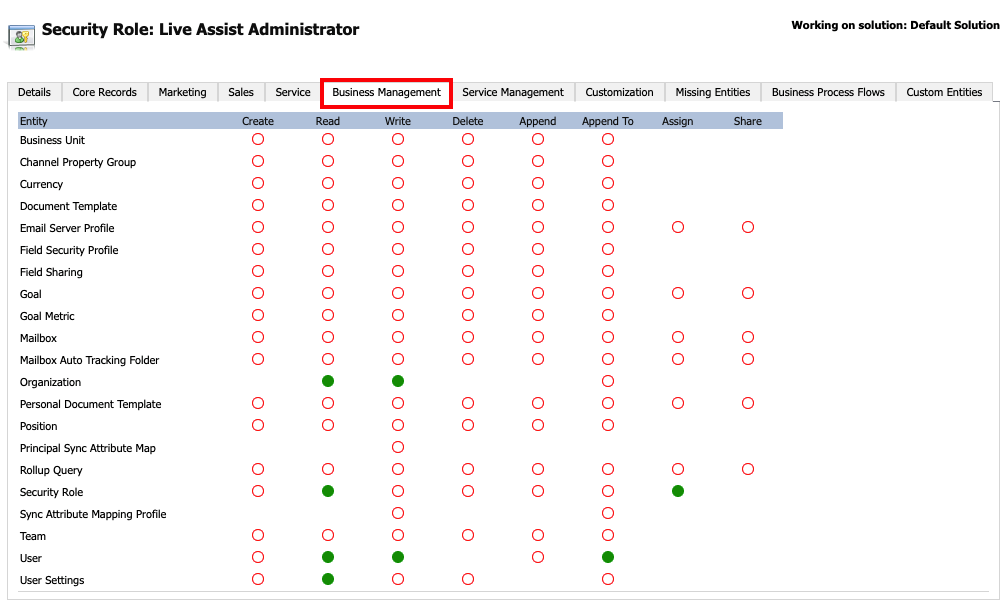Toggle Delete privilege for Personal Document Template
Screen dimensions: 1005x602
(468, 403)
